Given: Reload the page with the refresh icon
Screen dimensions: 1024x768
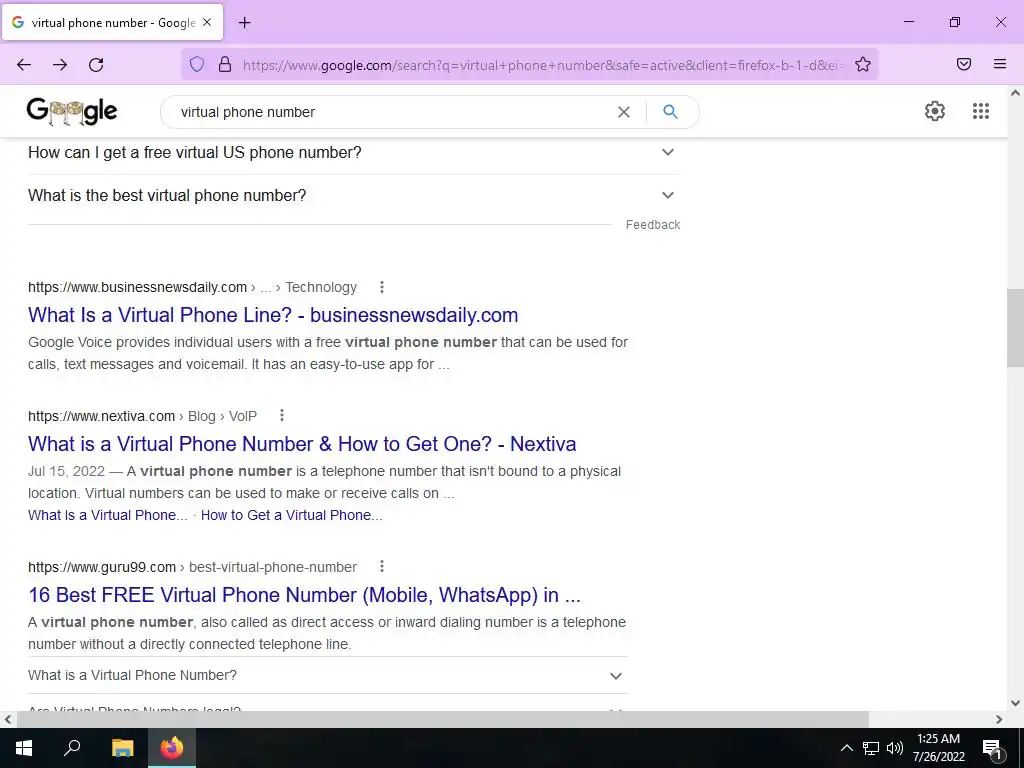Looking at the screenshot, I should point(96,65).
